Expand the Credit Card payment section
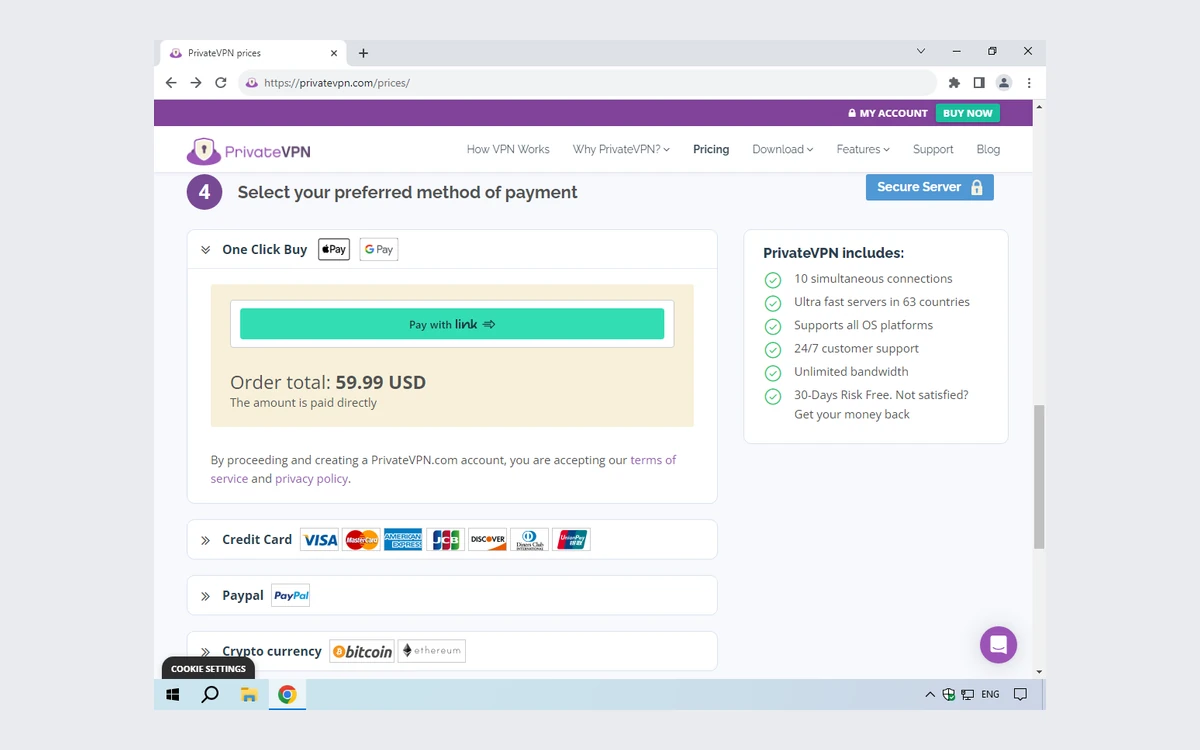Image resolution: width=1200 pixels, height=750 pixels. (x=205, y=540)
